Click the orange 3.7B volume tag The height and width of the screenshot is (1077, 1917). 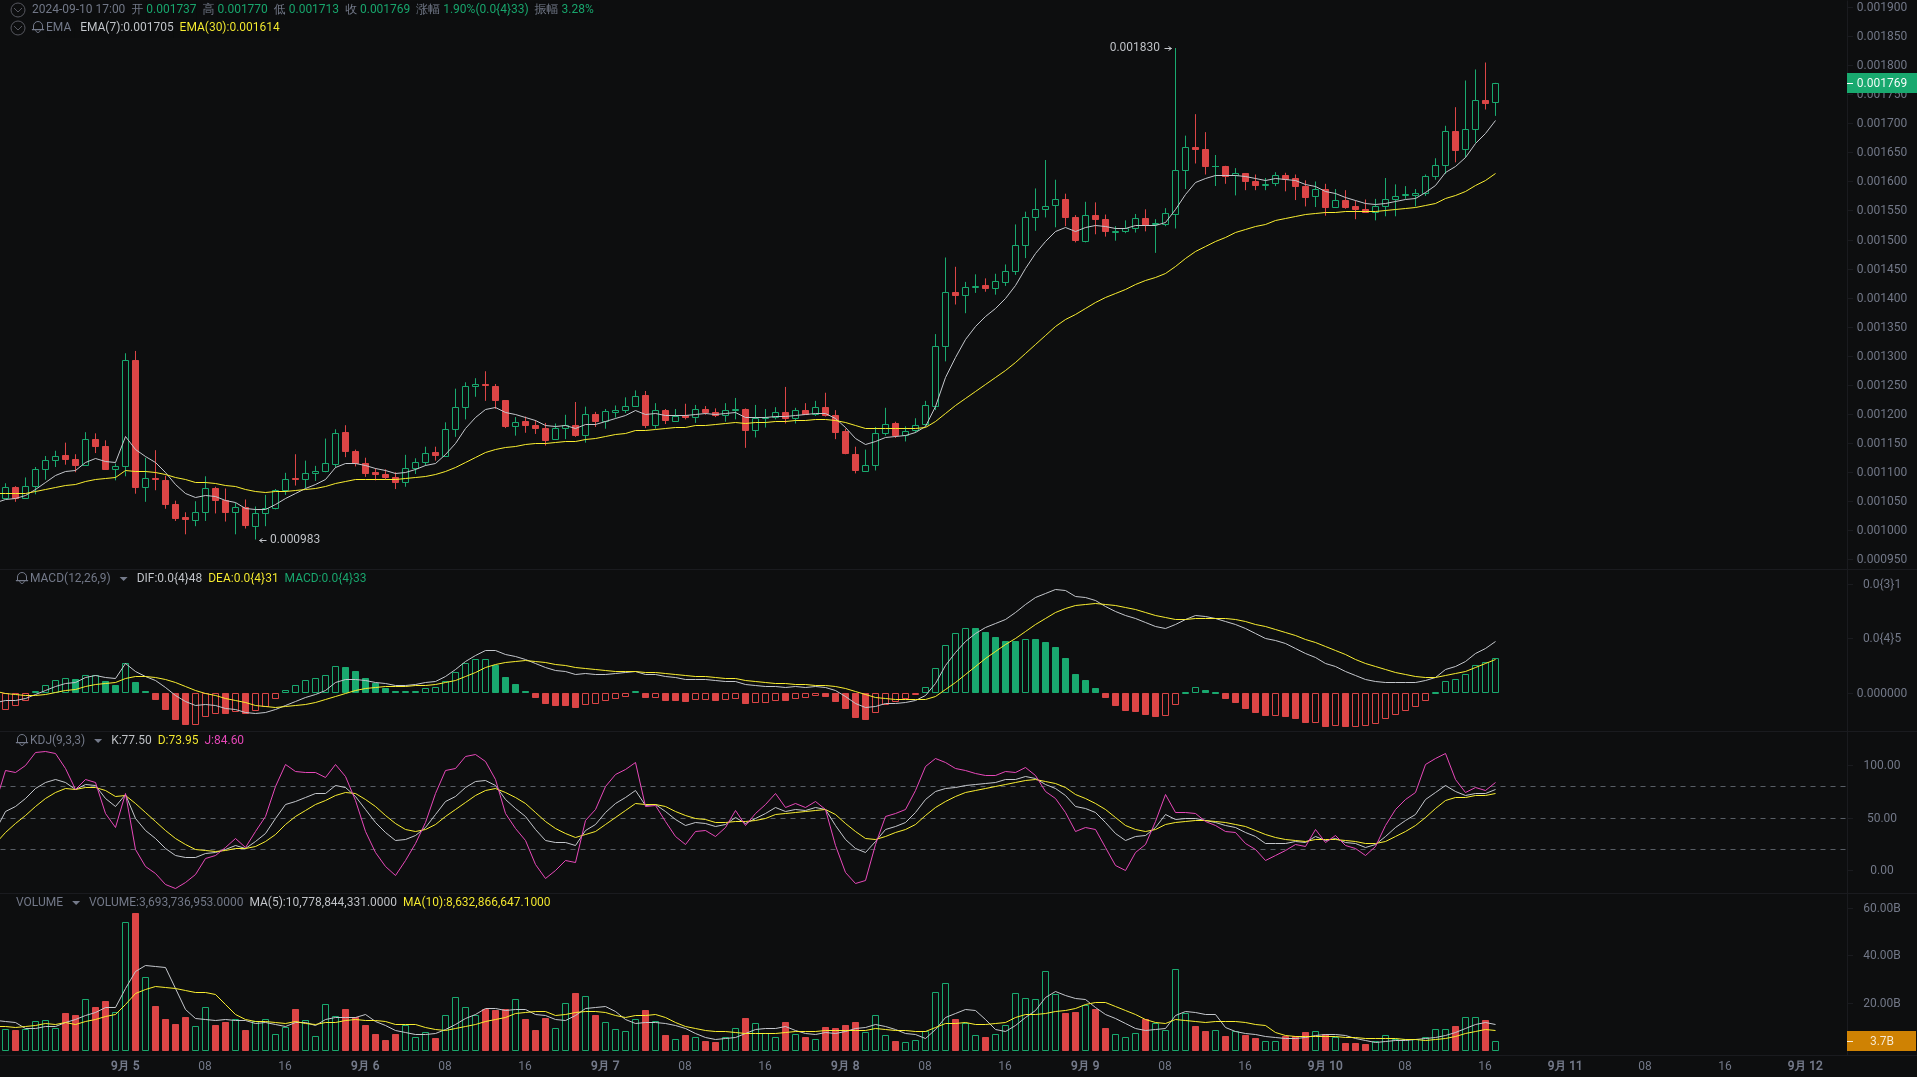coord(1880,1041)
